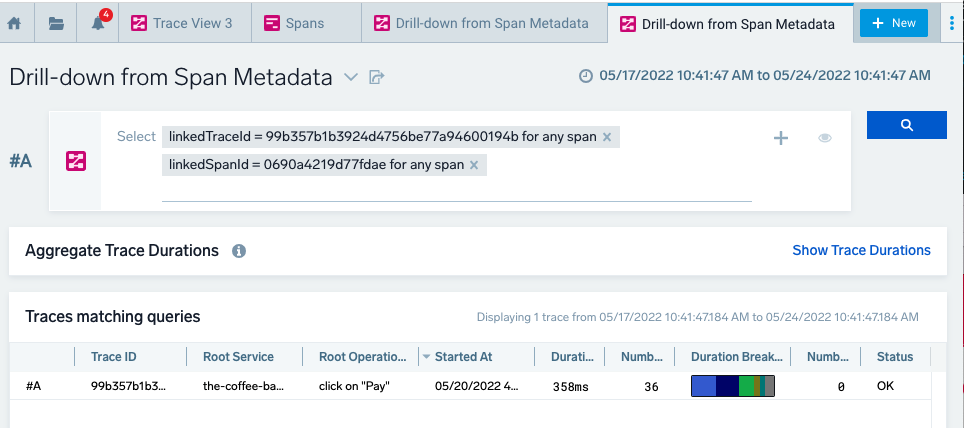
Task: Open the folder library icon
Action: point(57,23)
